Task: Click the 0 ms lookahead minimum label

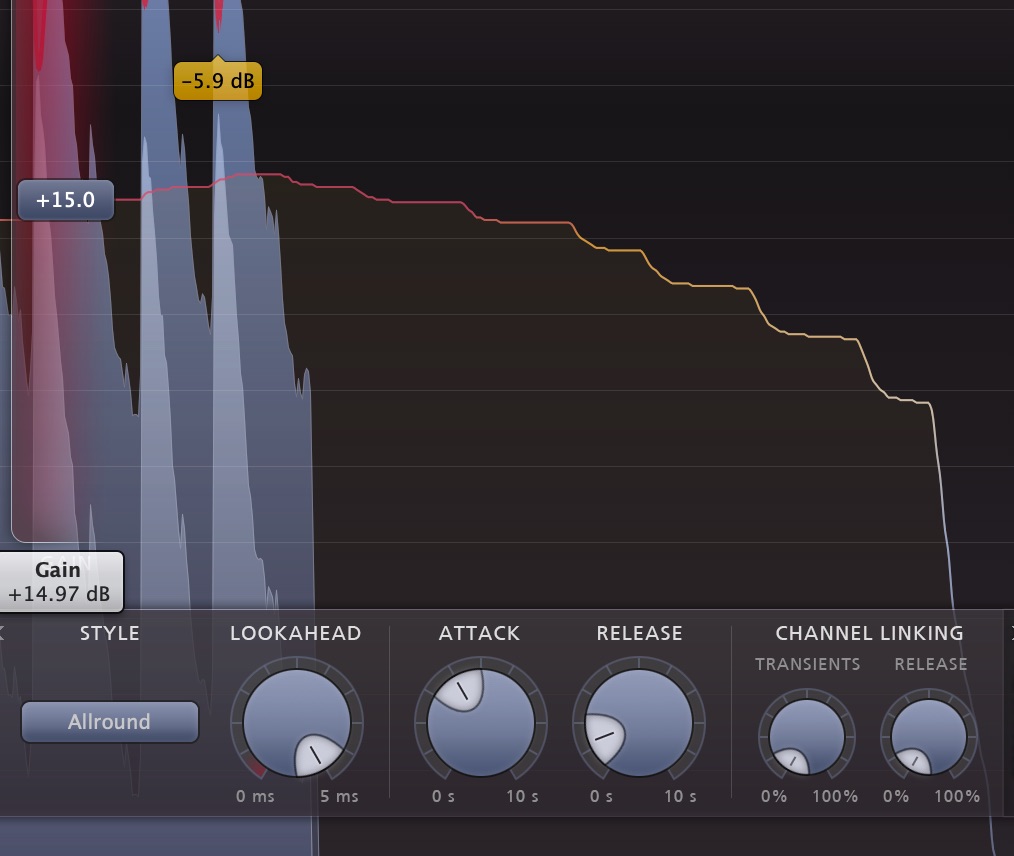Action: (x=255, y=796)
